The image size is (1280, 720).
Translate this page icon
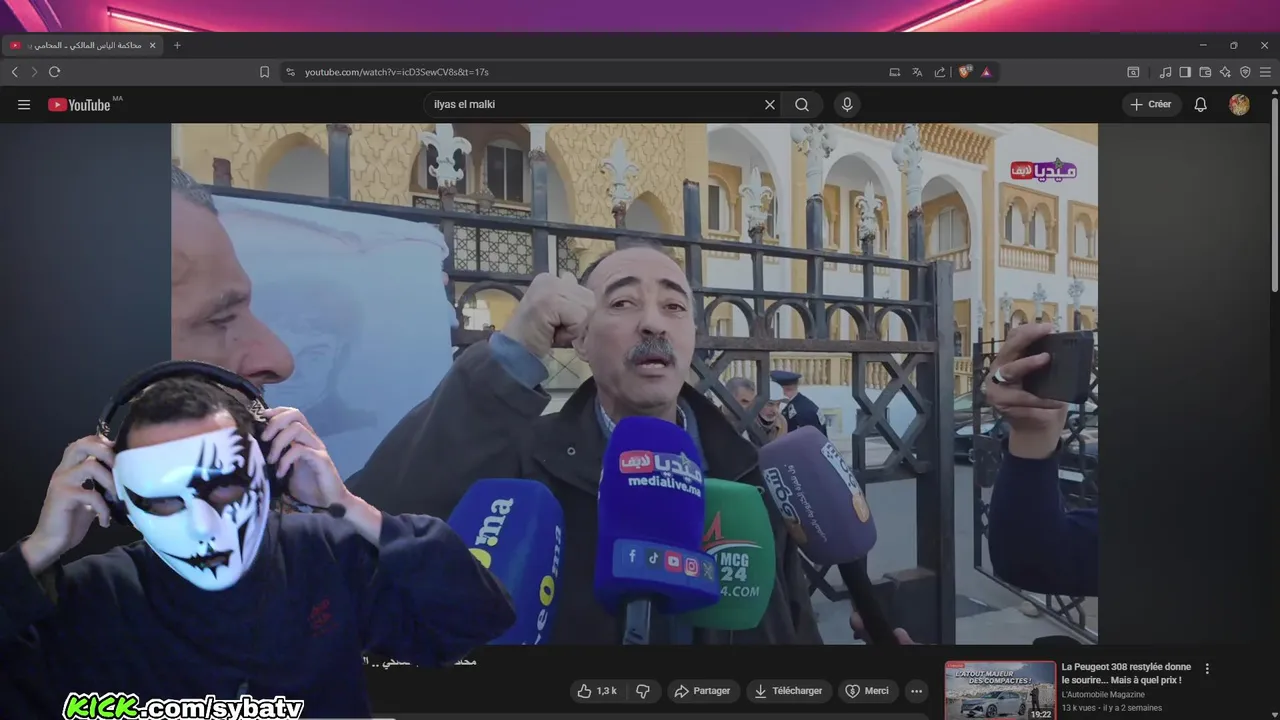click(917, 72)
